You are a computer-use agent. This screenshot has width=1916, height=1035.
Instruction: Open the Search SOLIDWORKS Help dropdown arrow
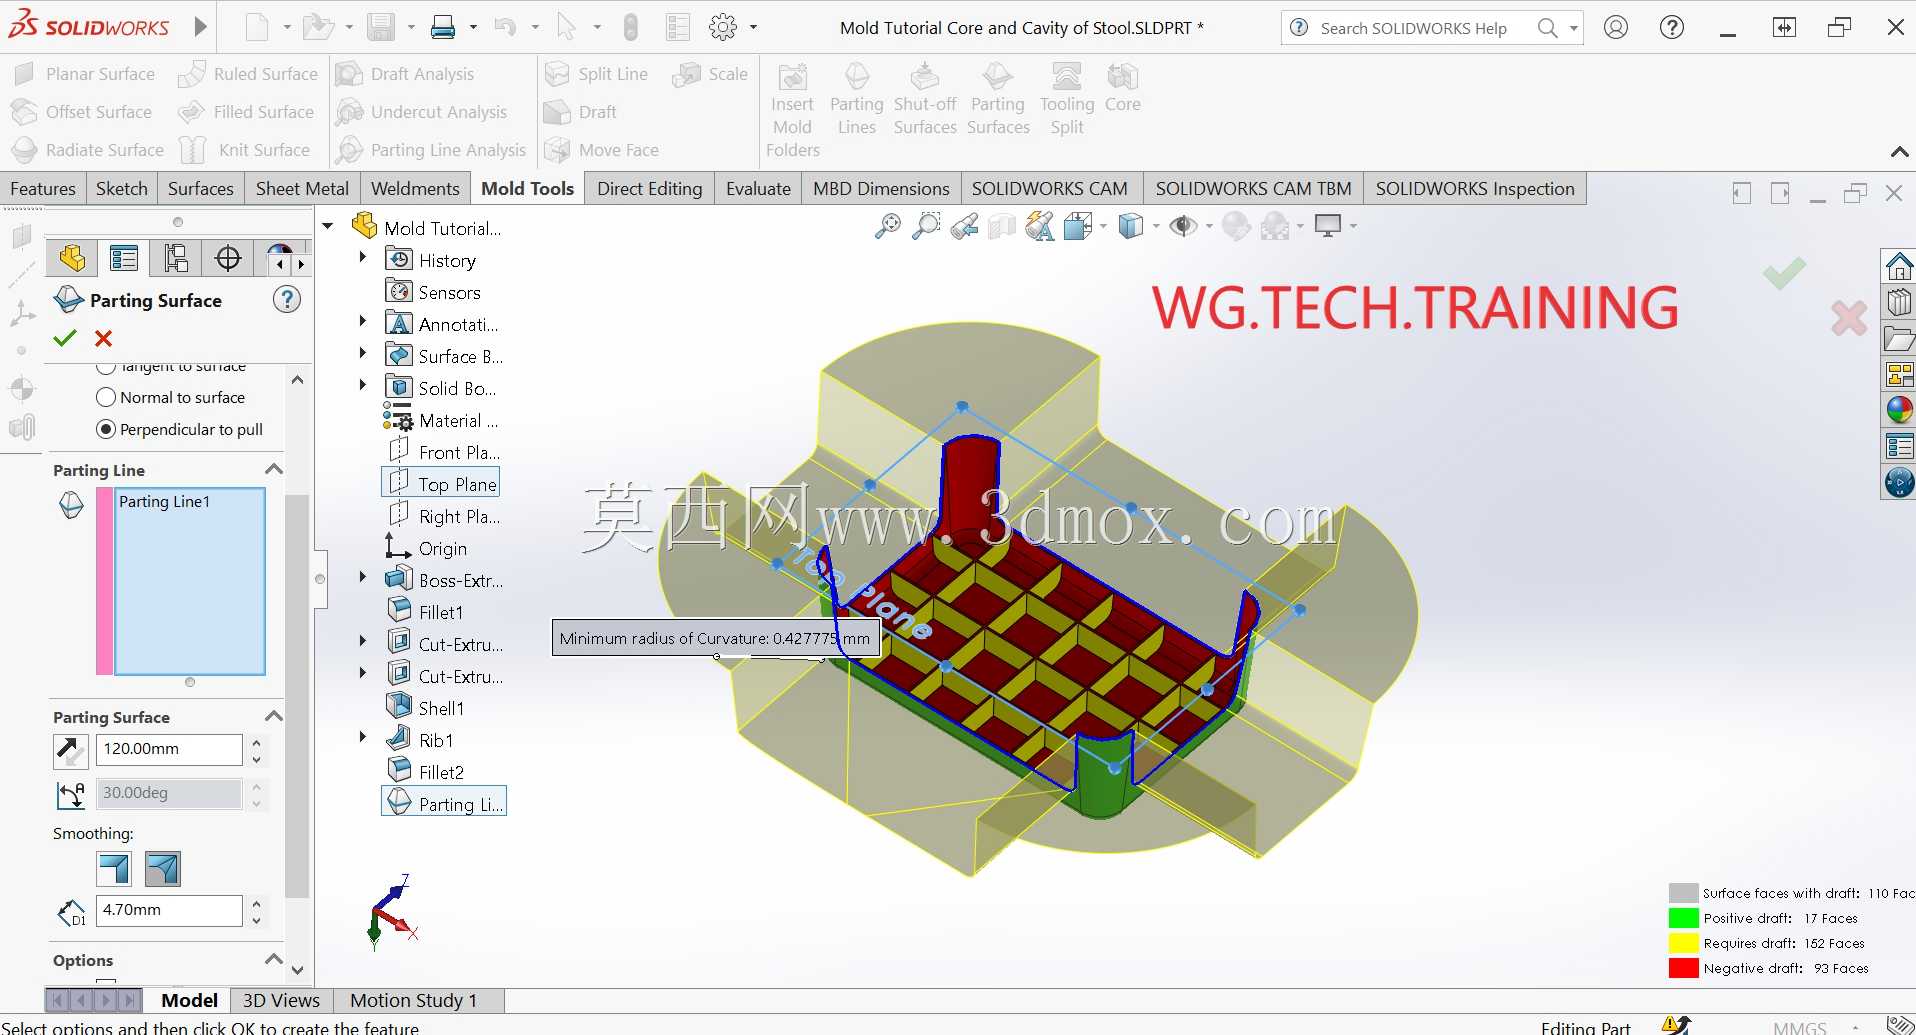click(x=1573, y=28)
